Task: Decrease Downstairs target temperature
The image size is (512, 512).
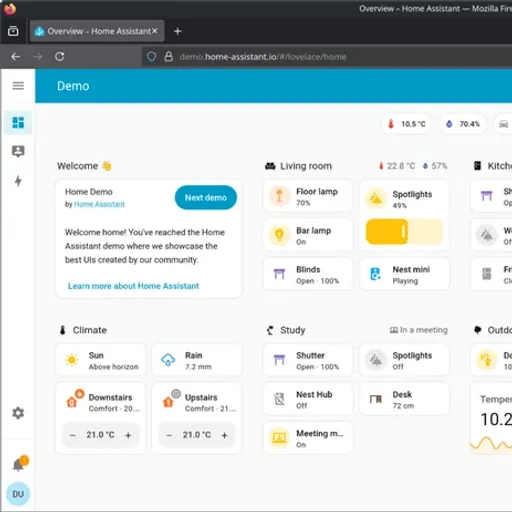Action: click(73, 435)
